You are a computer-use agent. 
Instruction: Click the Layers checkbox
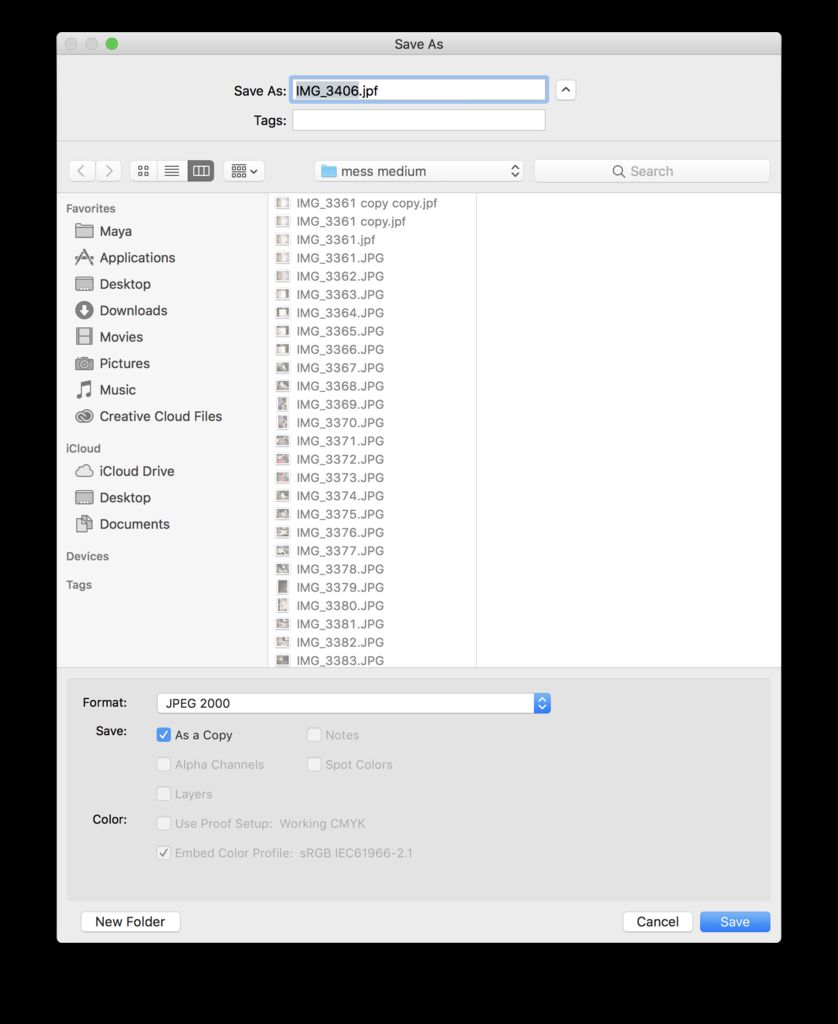pos(163,794)
